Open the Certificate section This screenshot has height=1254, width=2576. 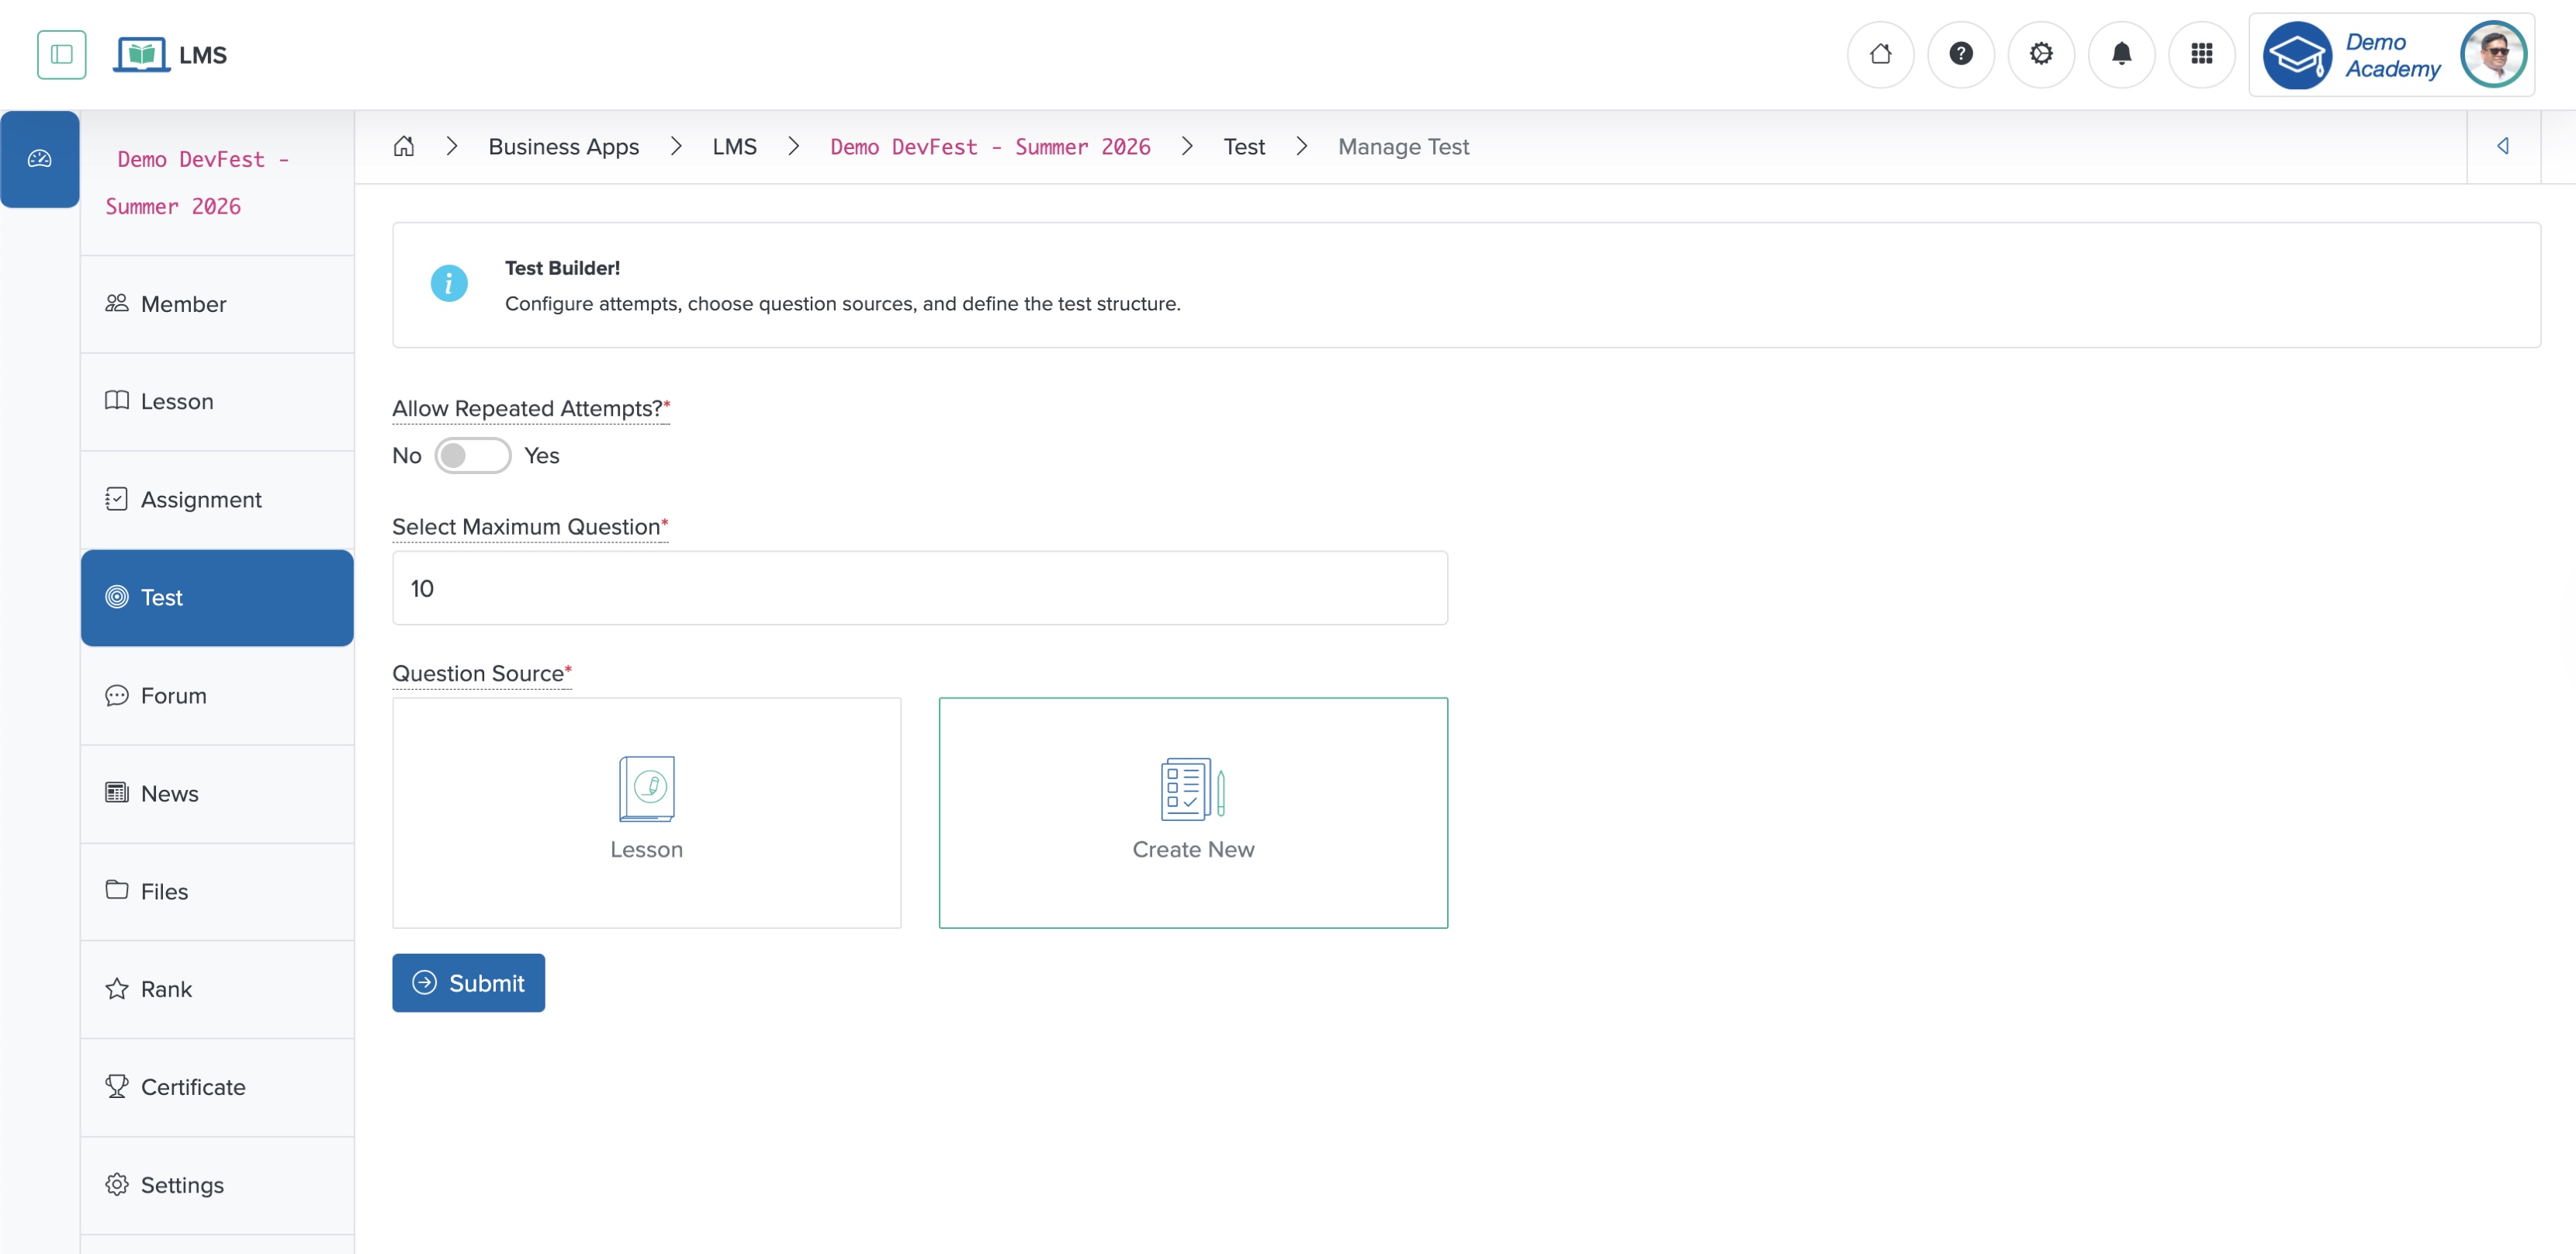click(192, 1087)
